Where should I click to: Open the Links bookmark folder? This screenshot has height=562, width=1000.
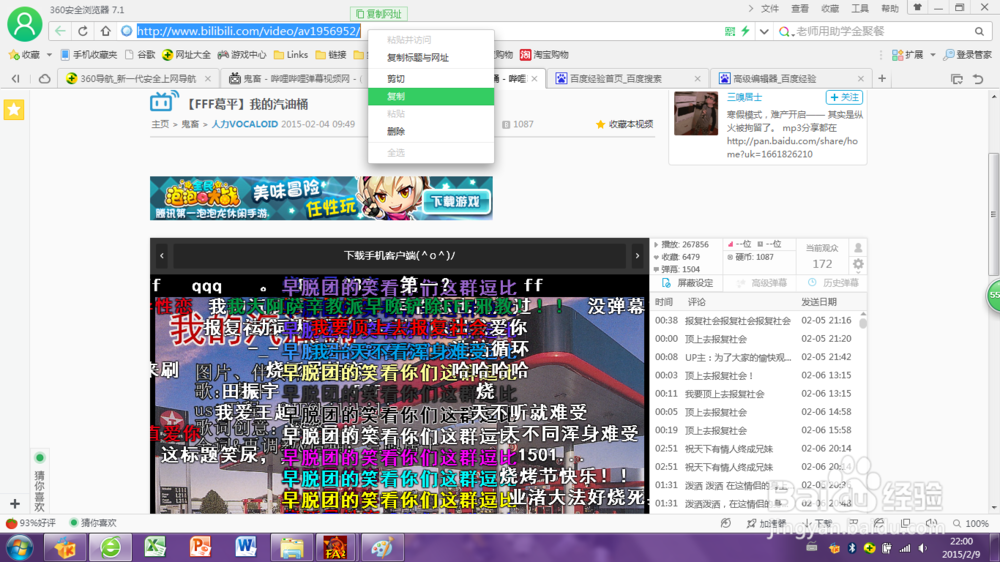coord(291,55)
